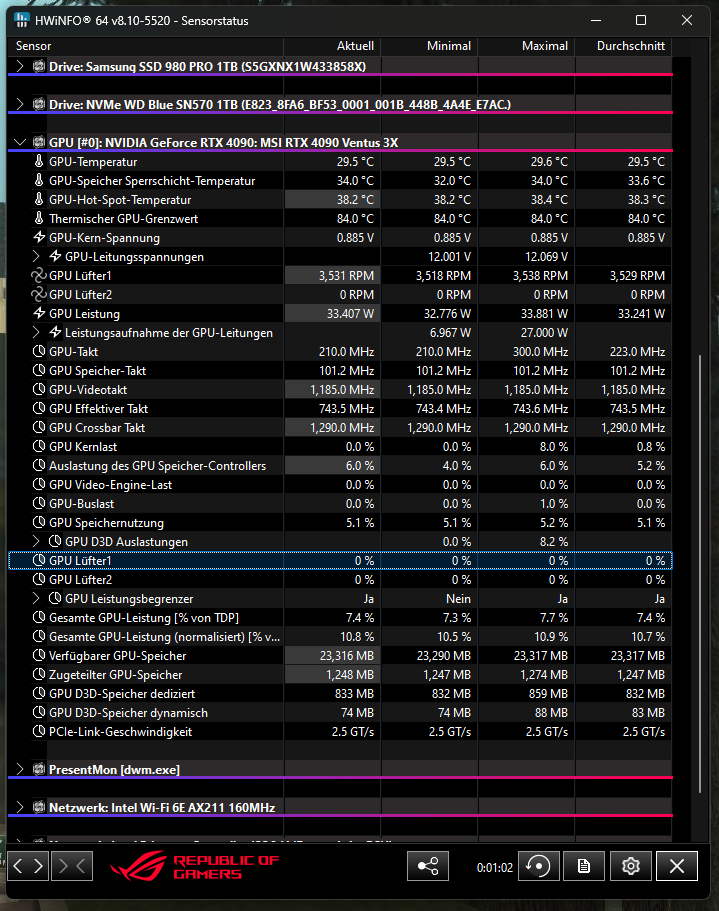Select Gesamte GPU-Leistung [% von TDP] row

[x=340, y=618]
